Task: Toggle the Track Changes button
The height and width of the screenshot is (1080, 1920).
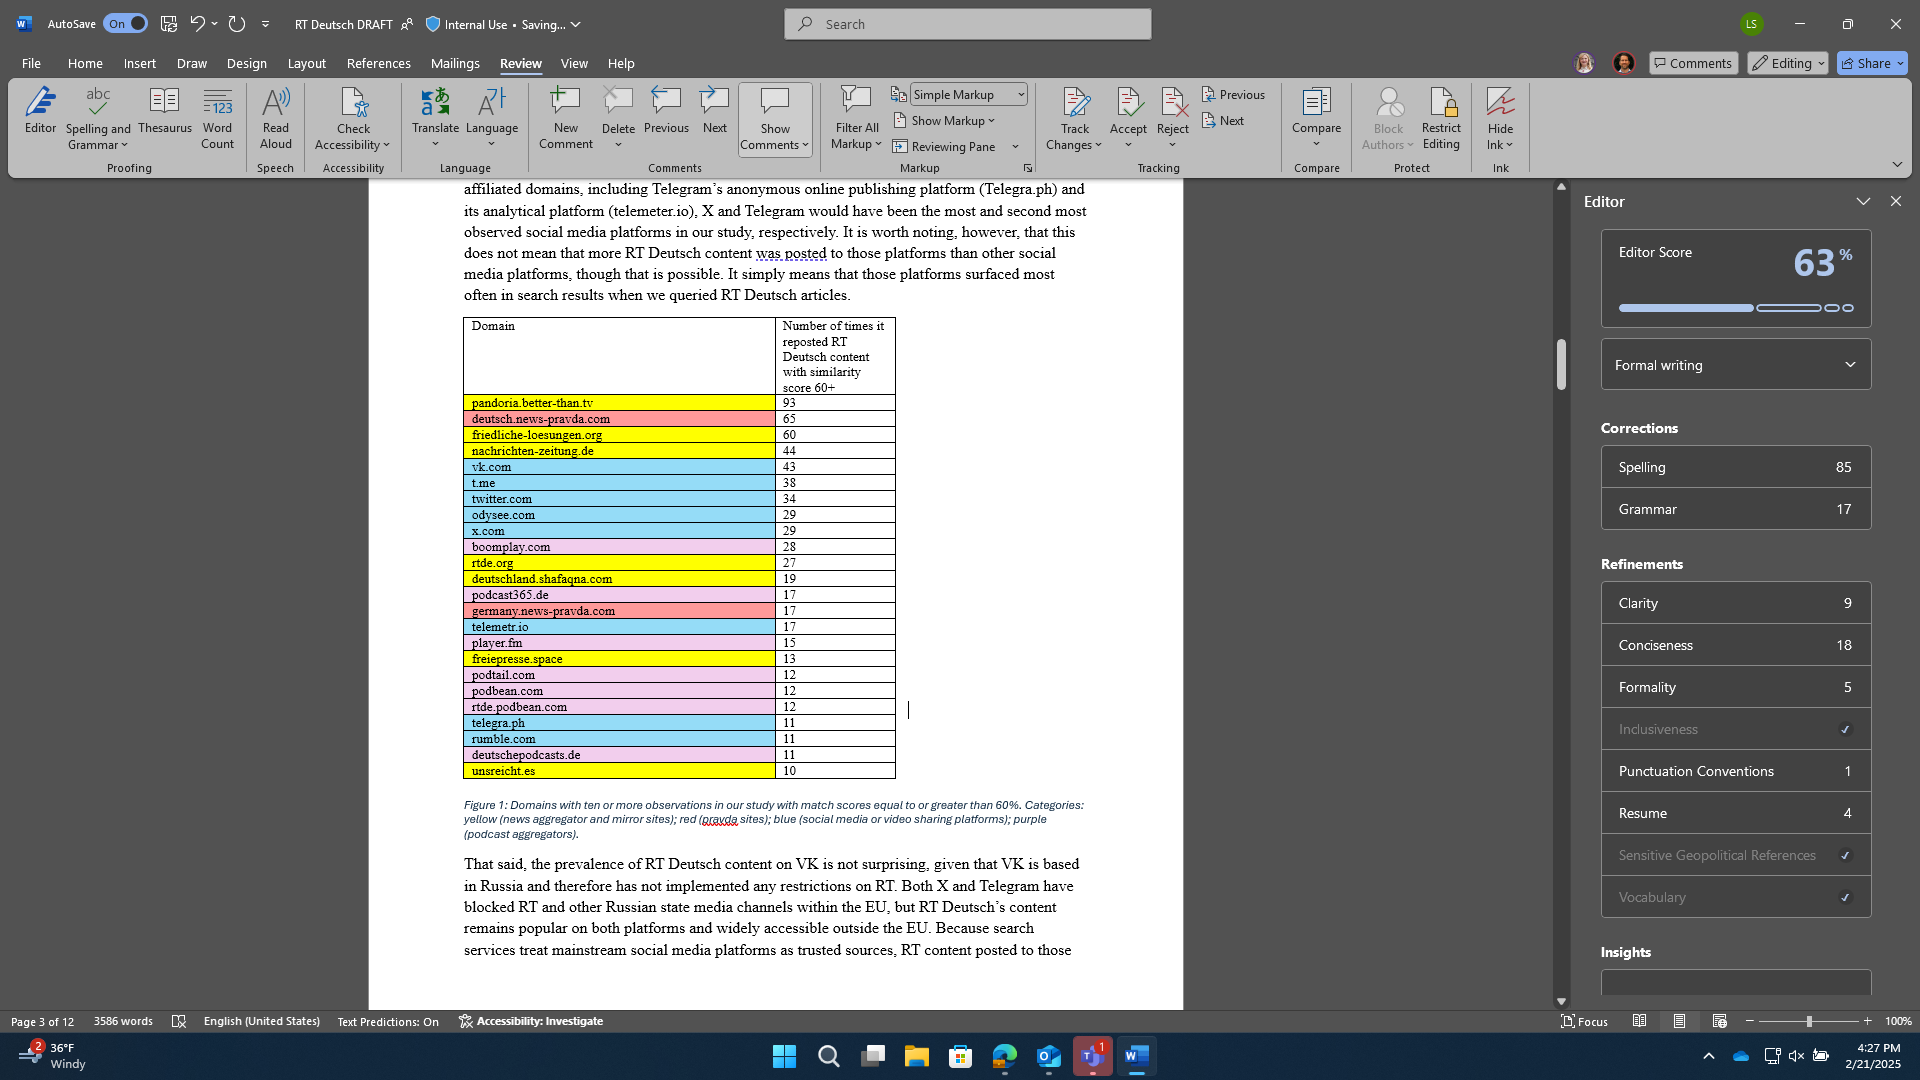Action: [x=1074, y=118]
